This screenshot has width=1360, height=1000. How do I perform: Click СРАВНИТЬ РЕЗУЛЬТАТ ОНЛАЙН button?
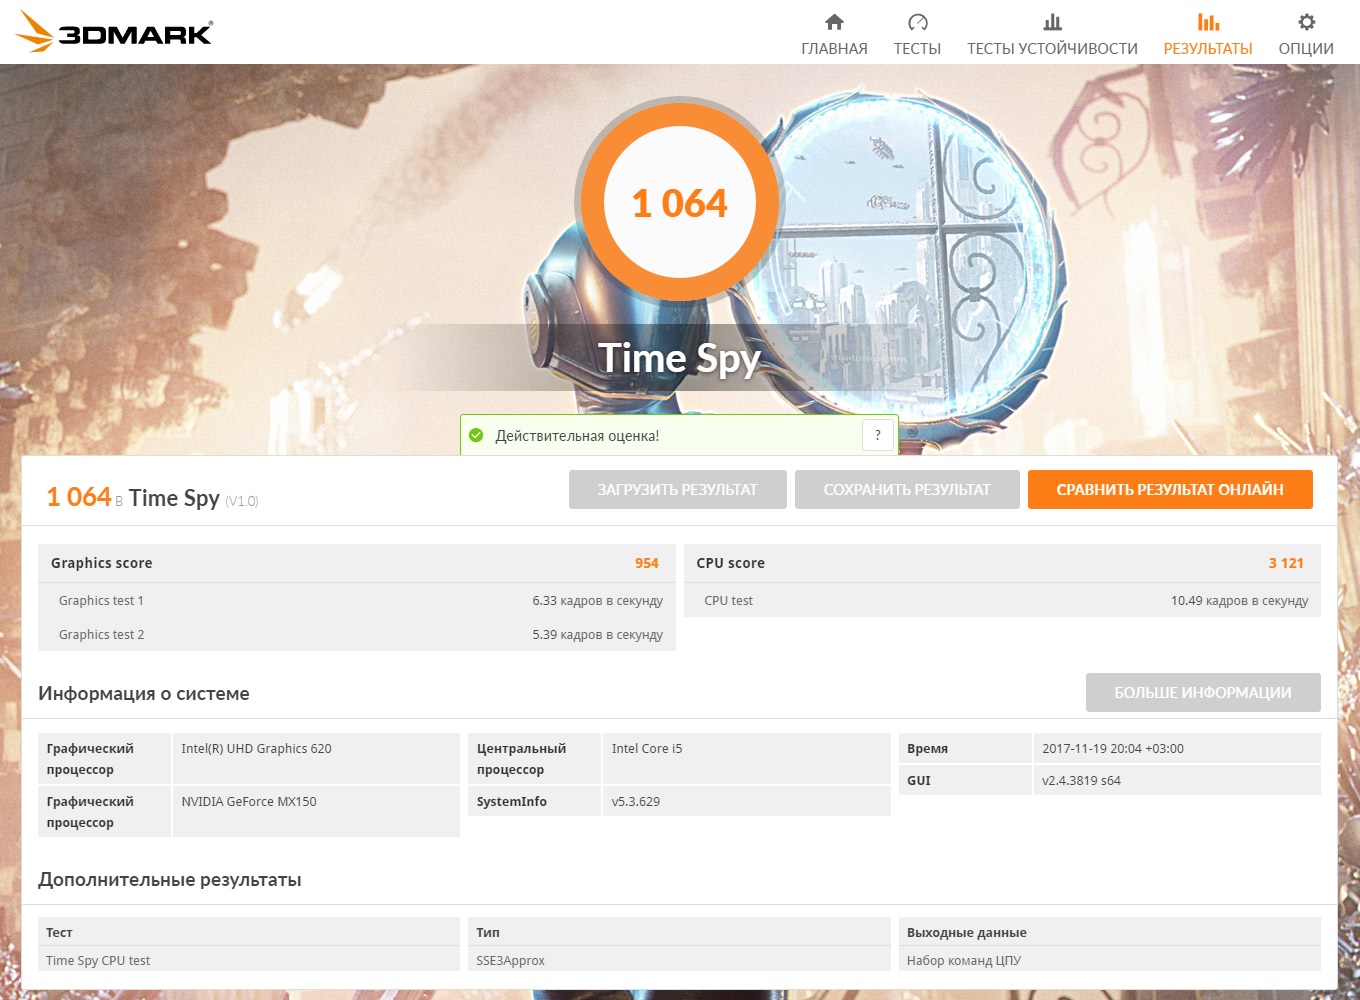[x=1170, y=490]
